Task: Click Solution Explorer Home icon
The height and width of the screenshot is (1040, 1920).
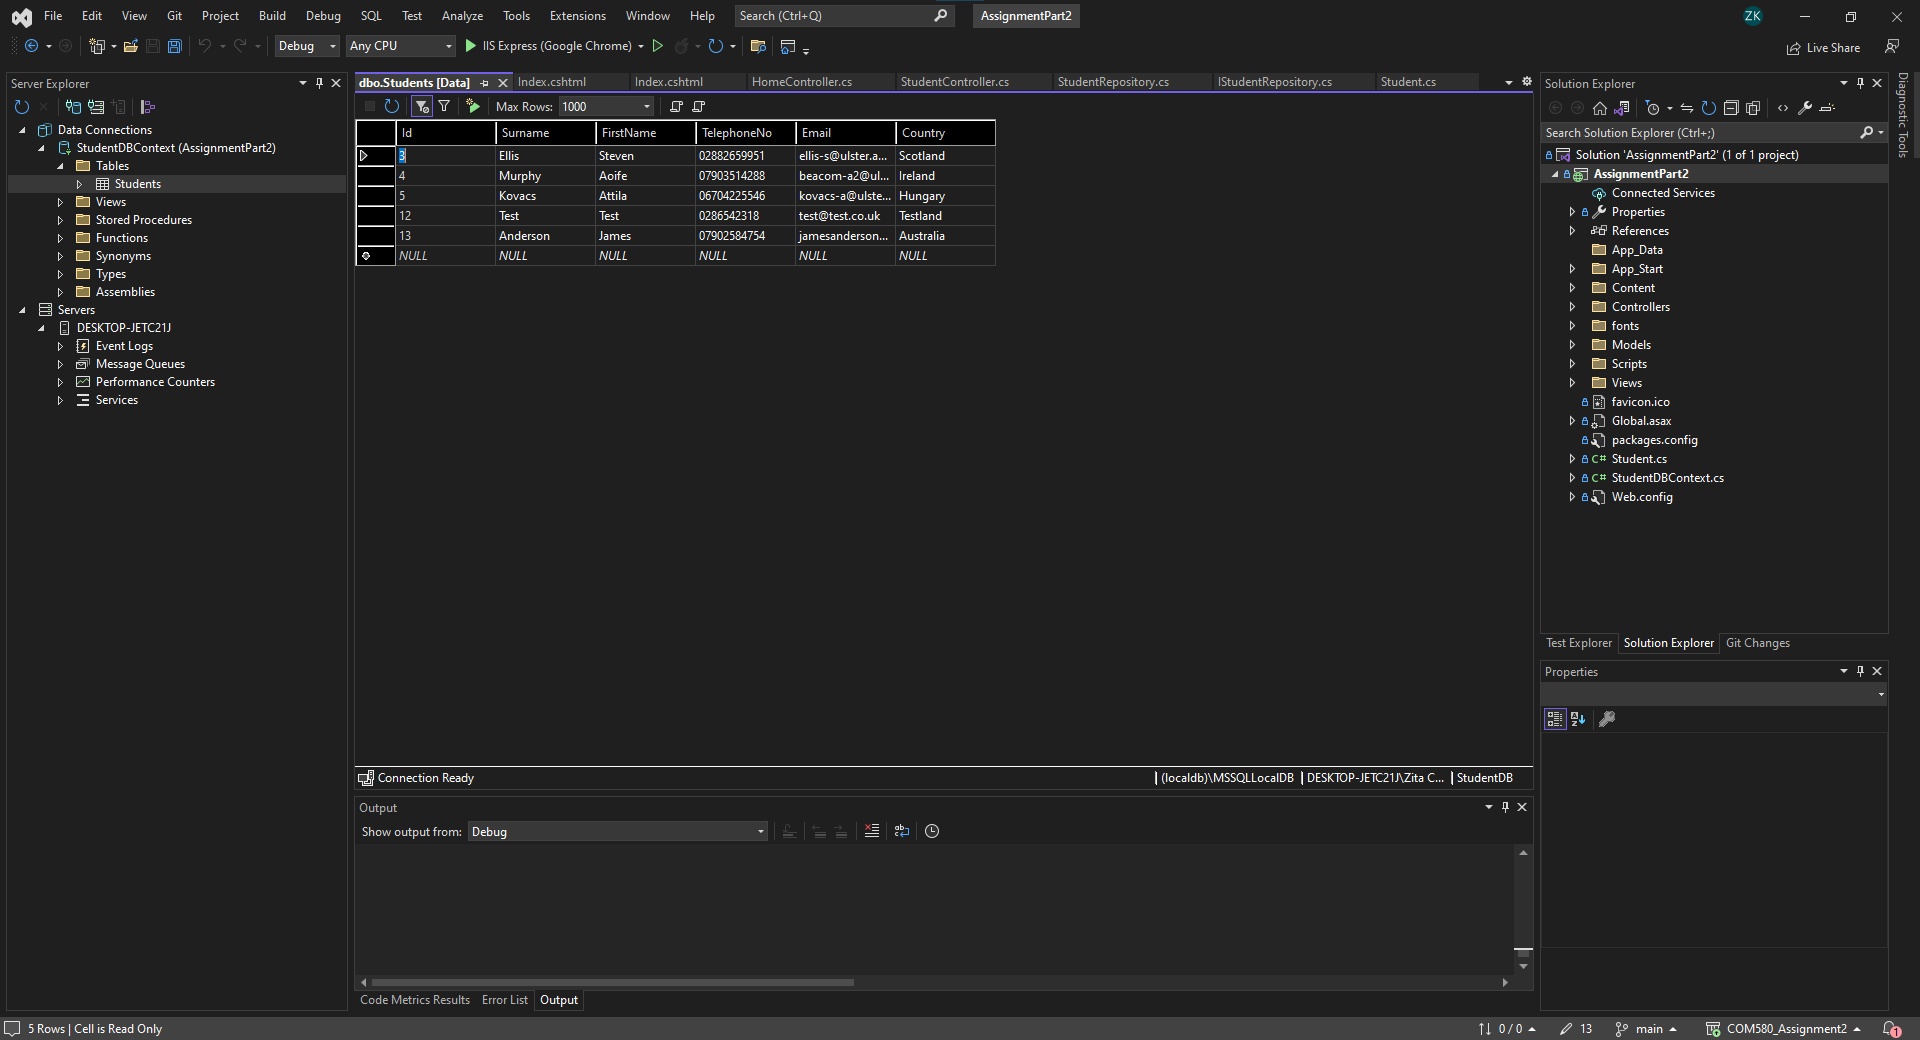Action: [x=1600, y=108]
